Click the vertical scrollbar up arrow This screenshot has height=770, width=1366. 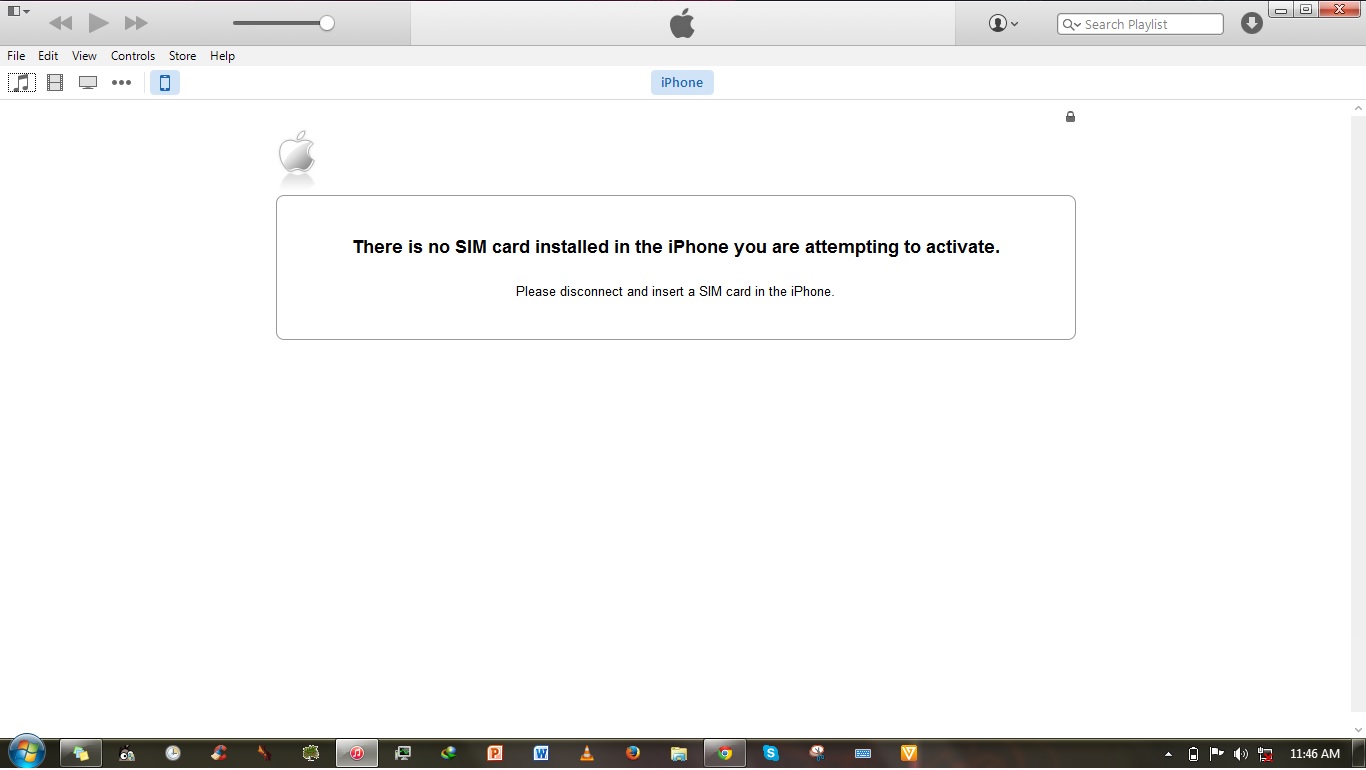1358,108
